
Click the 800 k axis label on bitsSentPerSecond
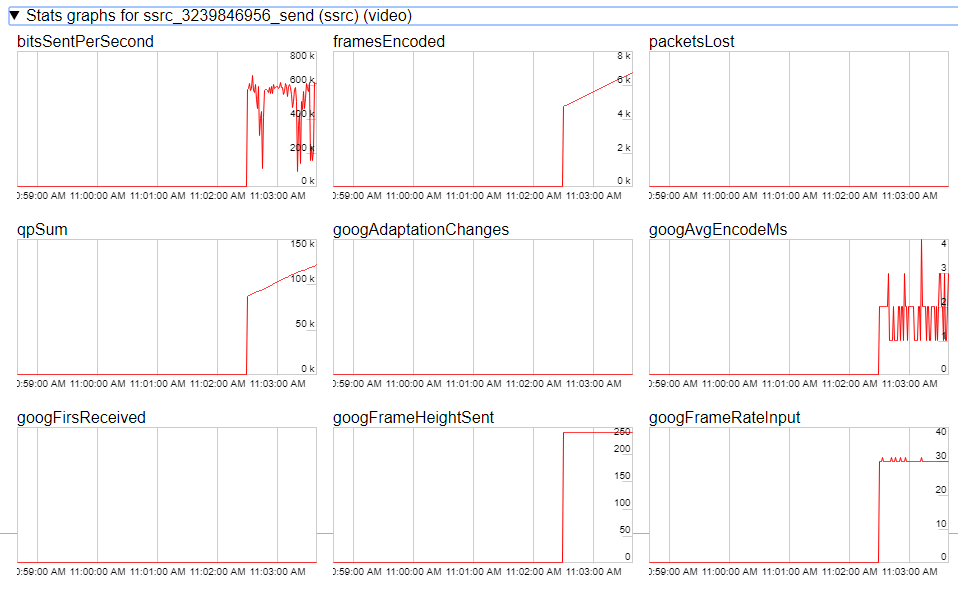(x=303, y=57)
